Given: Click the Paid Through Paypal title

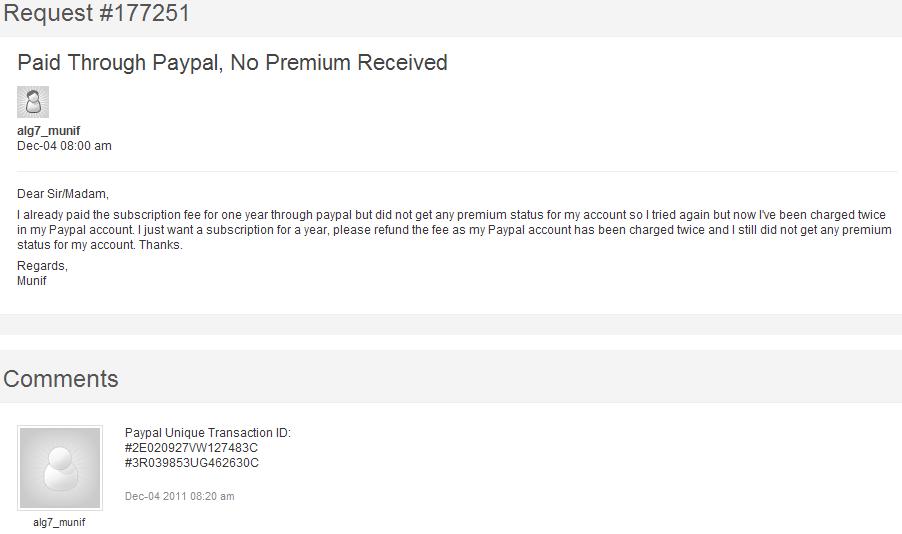Looking at the screenshot, I should (232, 62).
